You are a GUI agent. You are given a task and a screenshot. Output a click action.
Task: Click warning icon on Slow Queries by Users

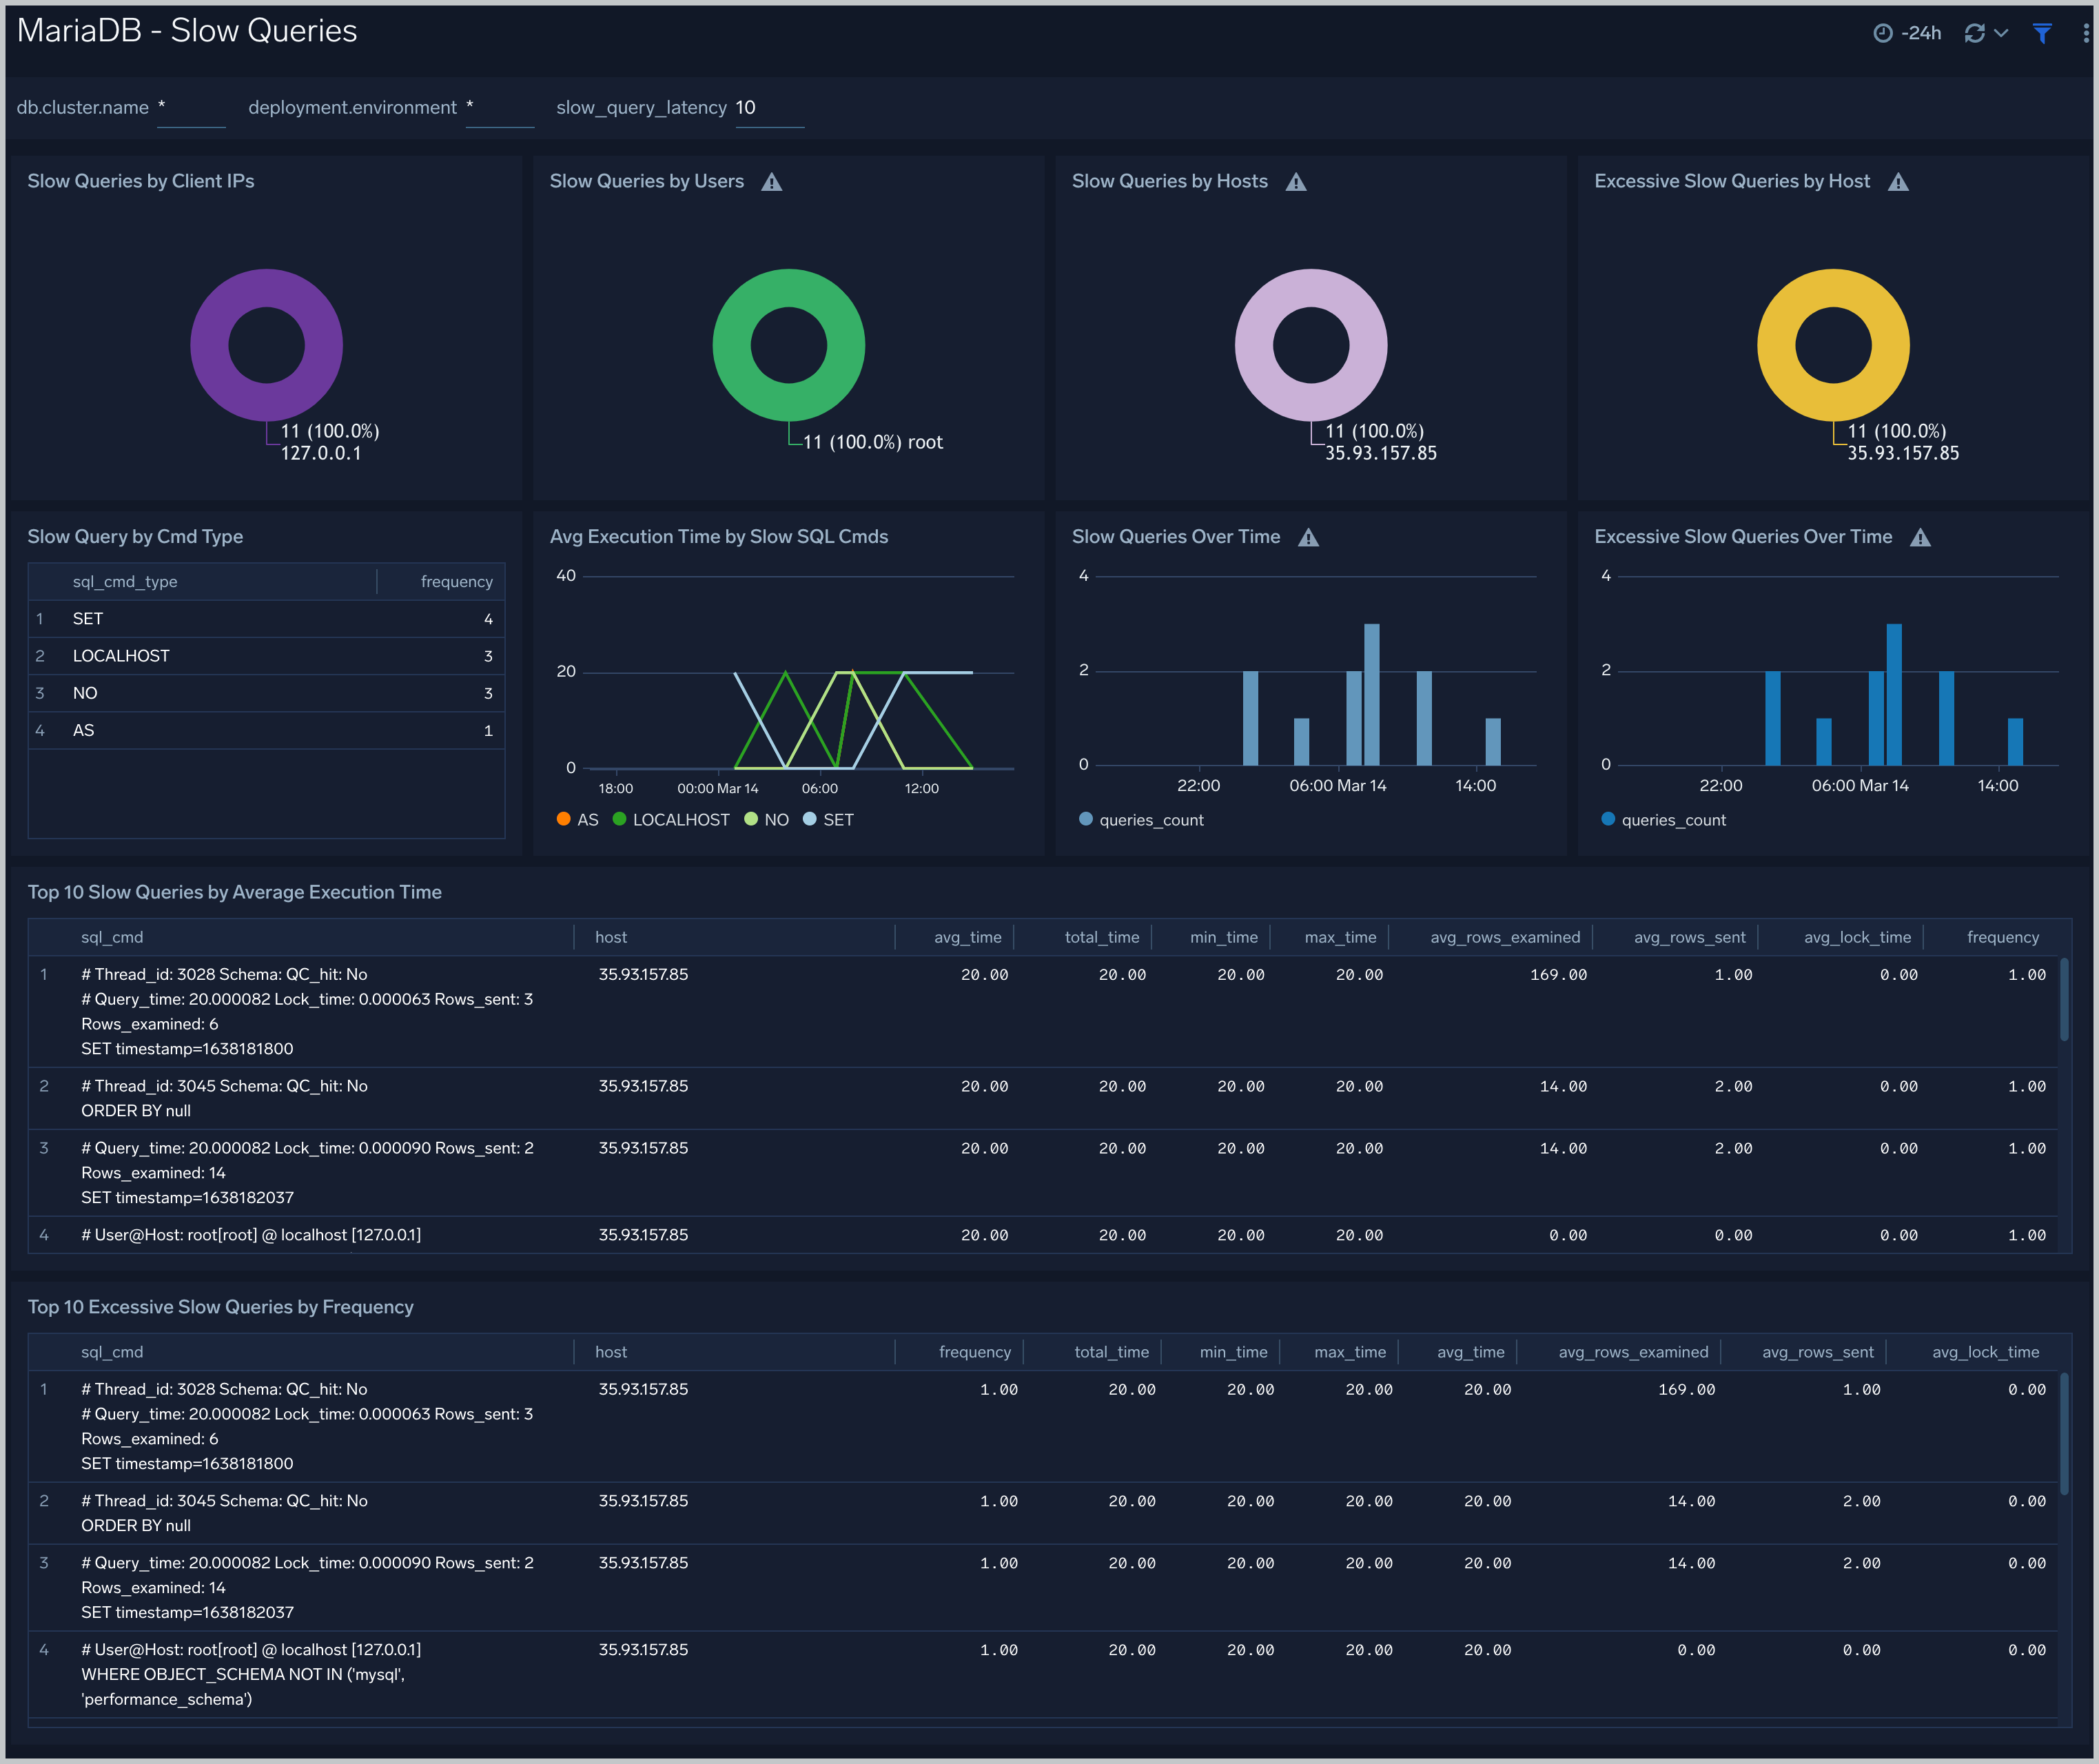point(771,182)
